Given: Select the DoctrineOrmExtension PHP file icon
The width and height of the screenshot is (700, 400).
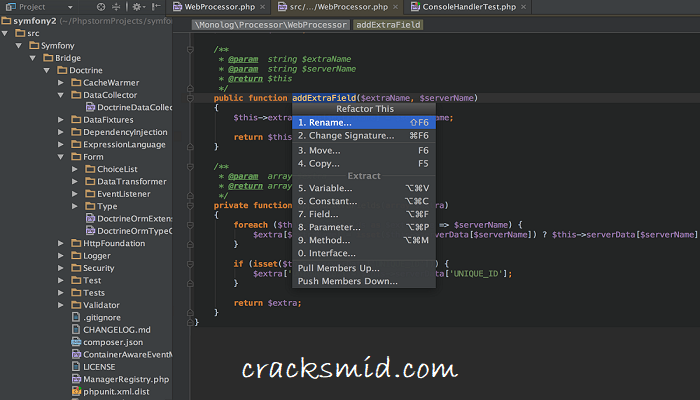Looking at the screenshot, I should click(x=90, y=219).
